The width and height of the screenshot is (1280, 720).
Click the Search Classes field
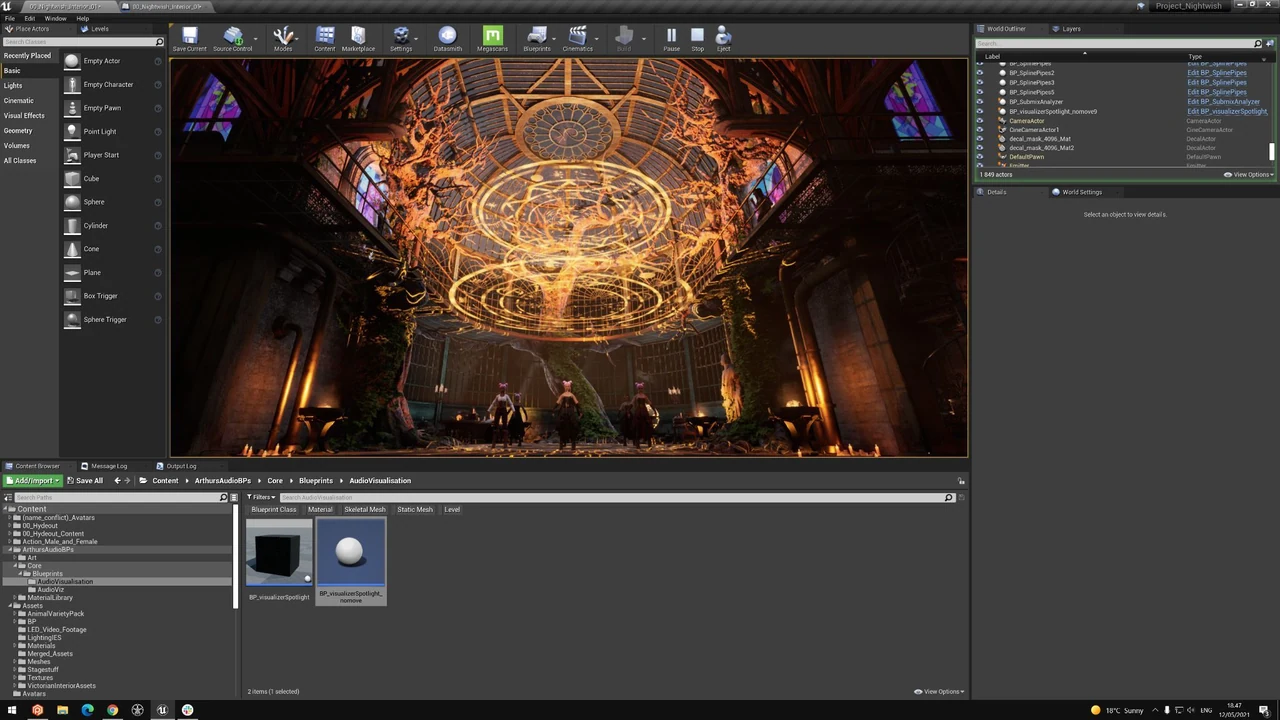coord(82,42)
